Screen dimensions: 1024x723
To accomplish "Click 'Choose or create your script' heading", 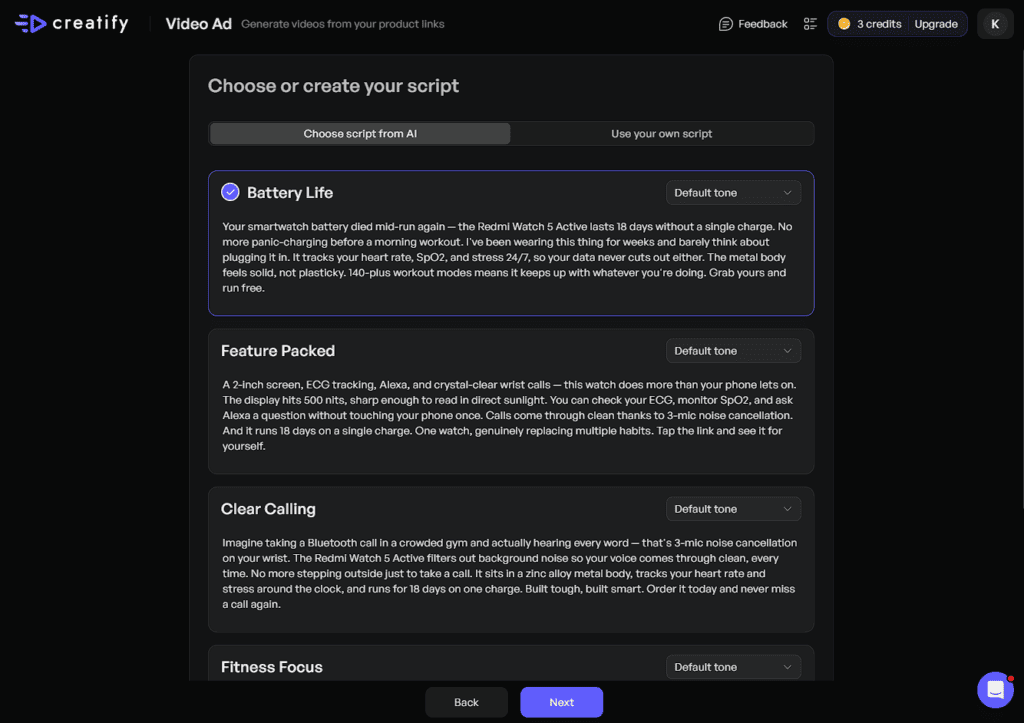I will coord(333,86).
